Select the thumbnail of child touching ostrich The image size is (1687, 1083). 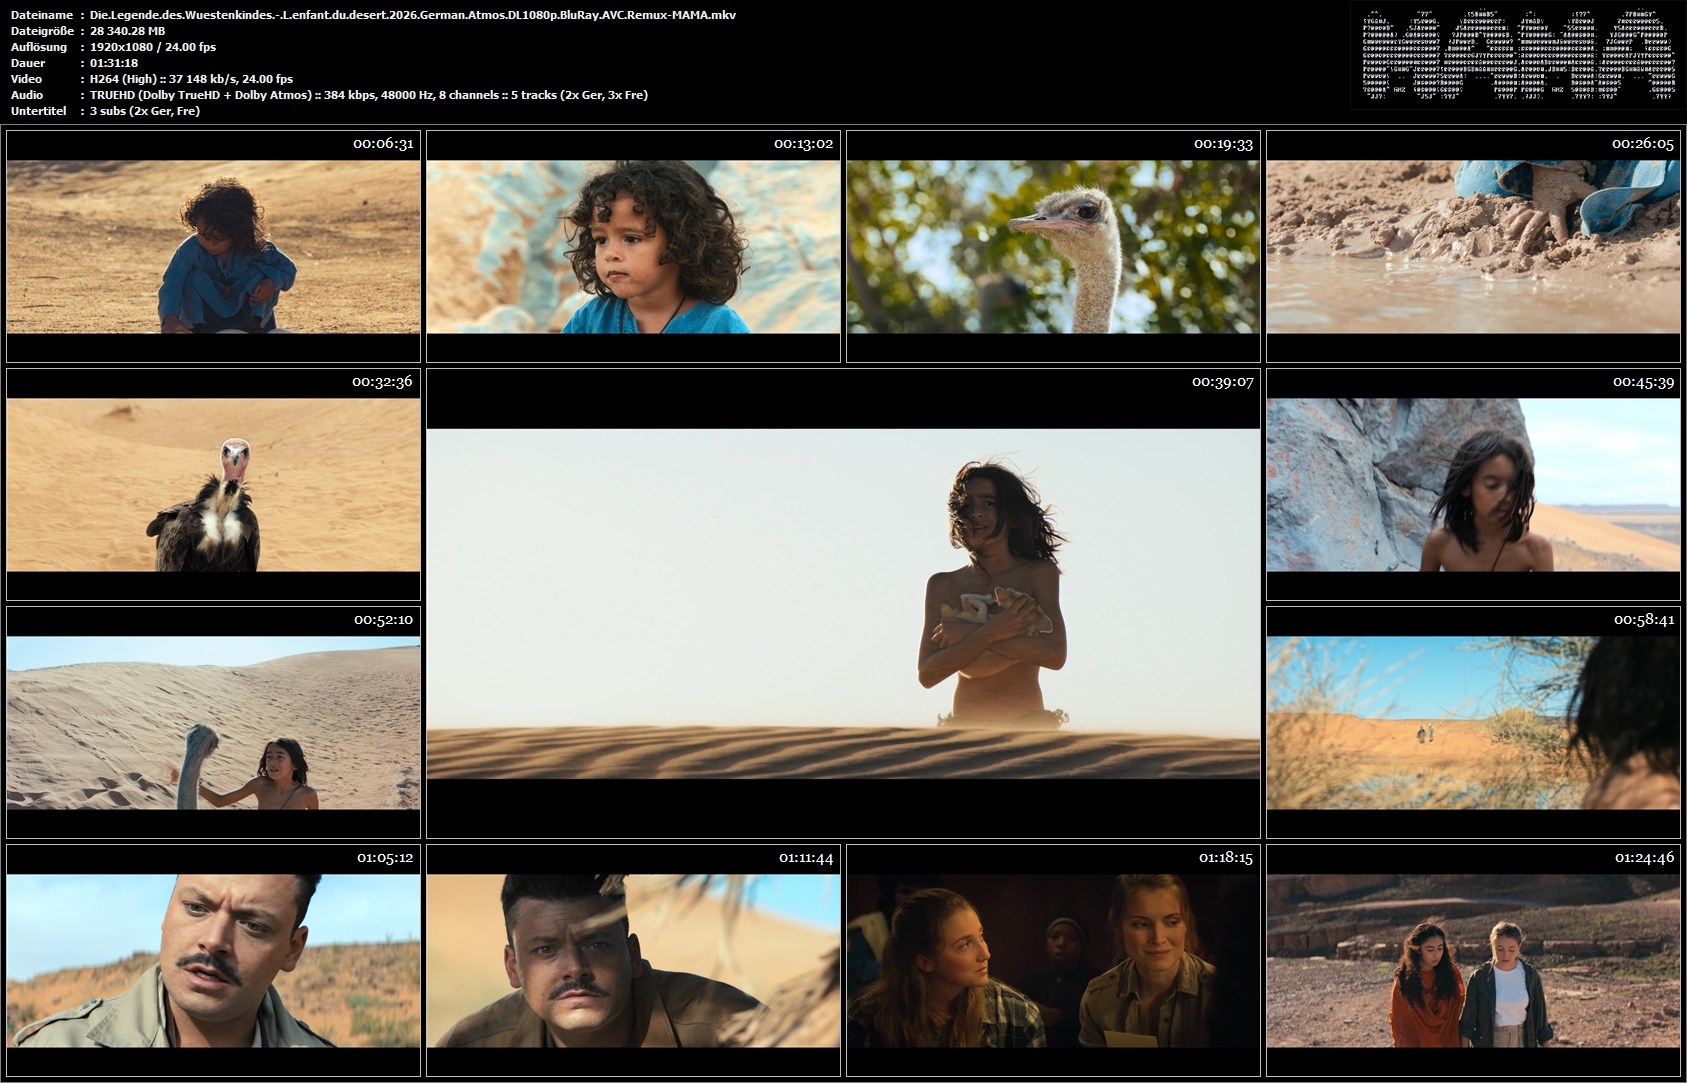point(213,722)
